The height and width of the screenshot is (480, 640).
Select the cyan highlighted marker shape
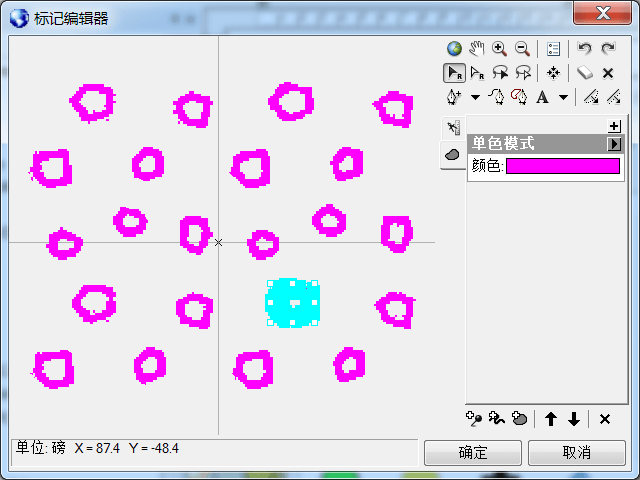point(292,303)
